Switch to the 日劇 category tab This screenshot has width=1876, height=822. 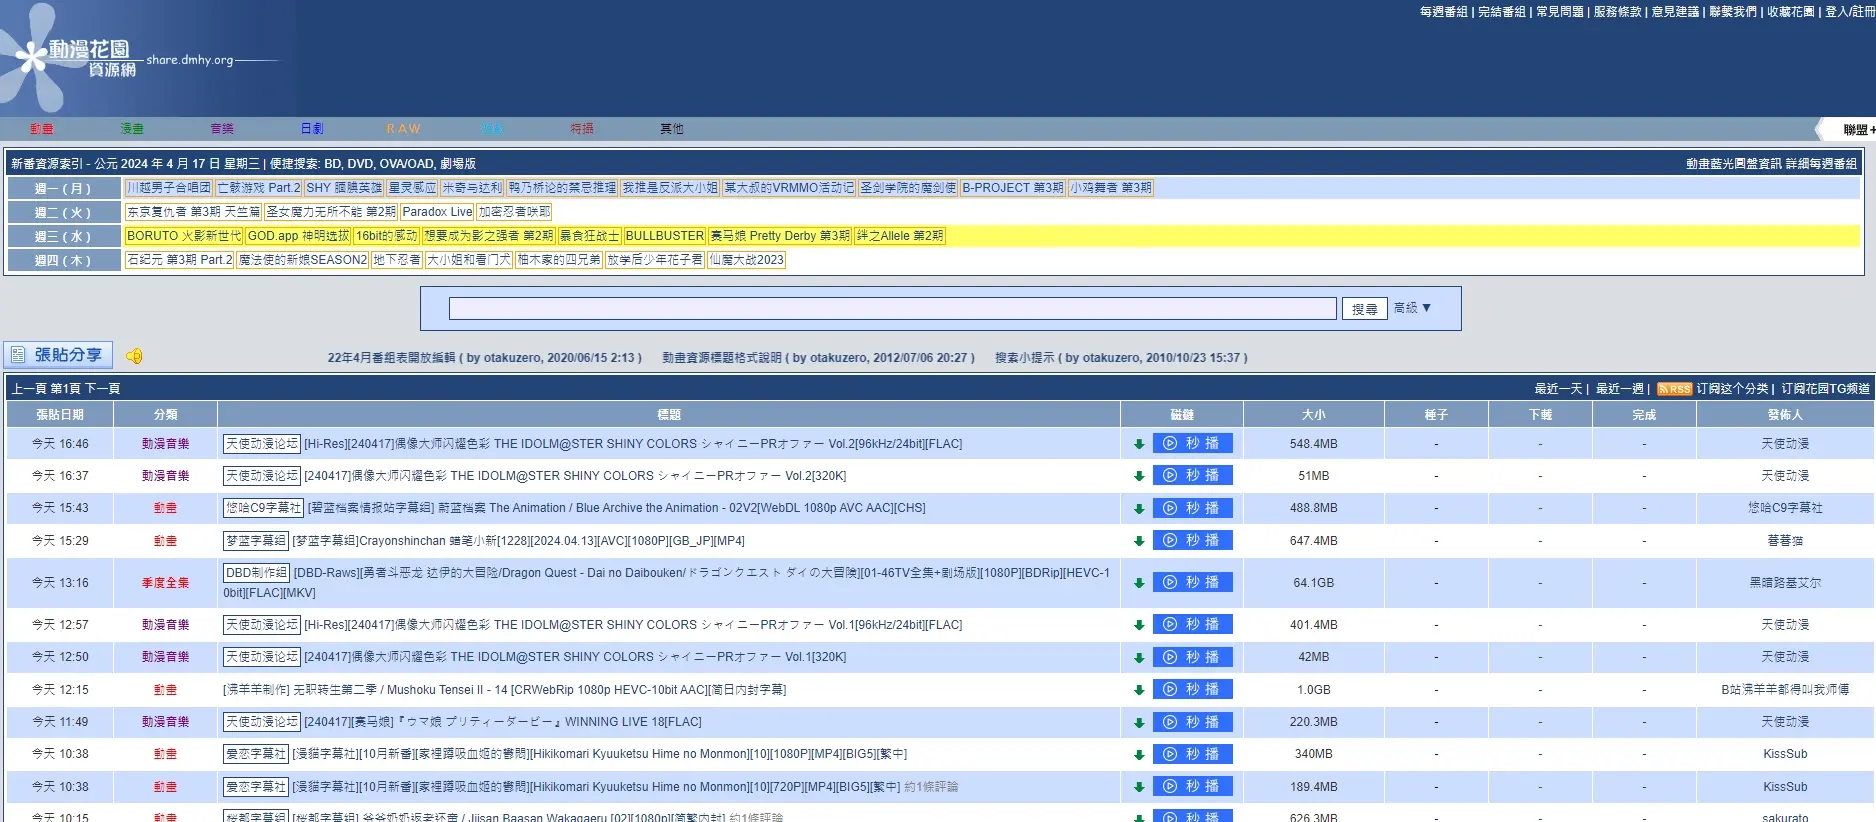[x=312, y=129]
